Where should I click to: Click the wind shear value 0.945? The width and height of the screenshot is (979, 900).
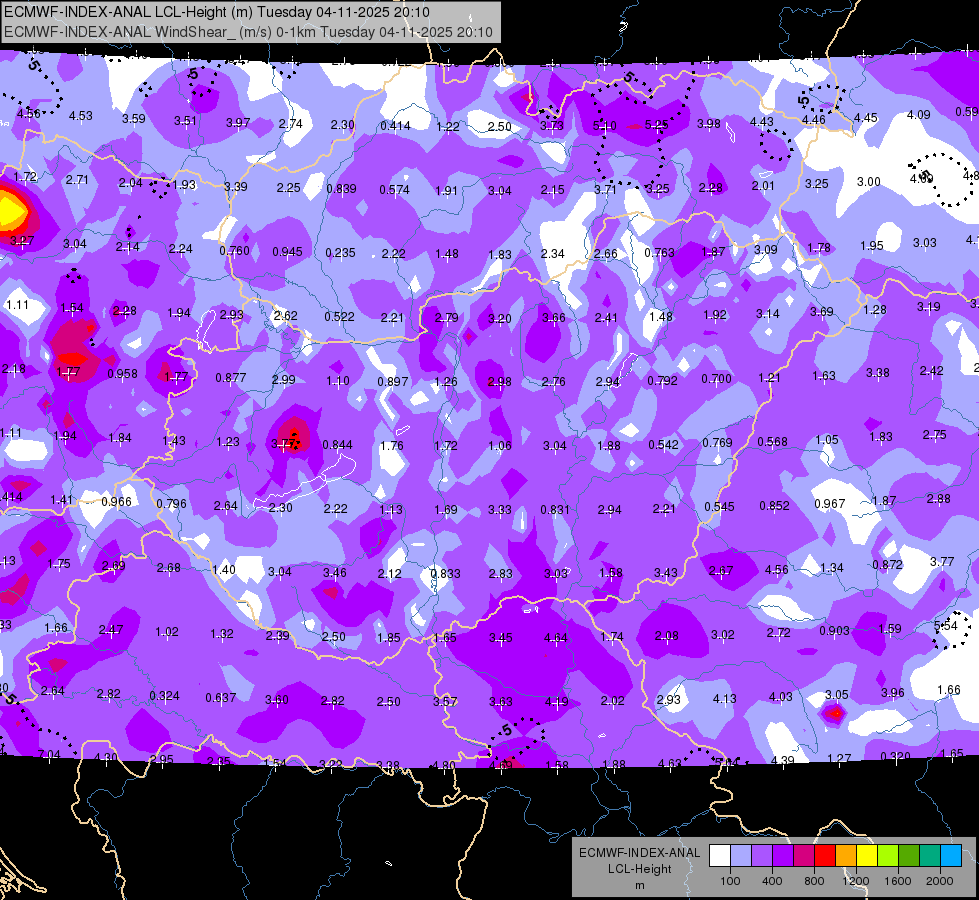pyautogui.click(x=287, y=252)
